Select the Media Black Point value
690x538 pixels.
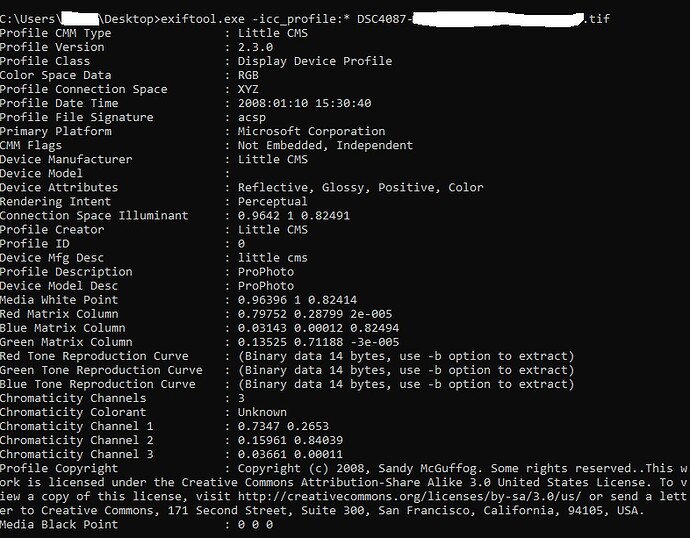click(255, 524)
